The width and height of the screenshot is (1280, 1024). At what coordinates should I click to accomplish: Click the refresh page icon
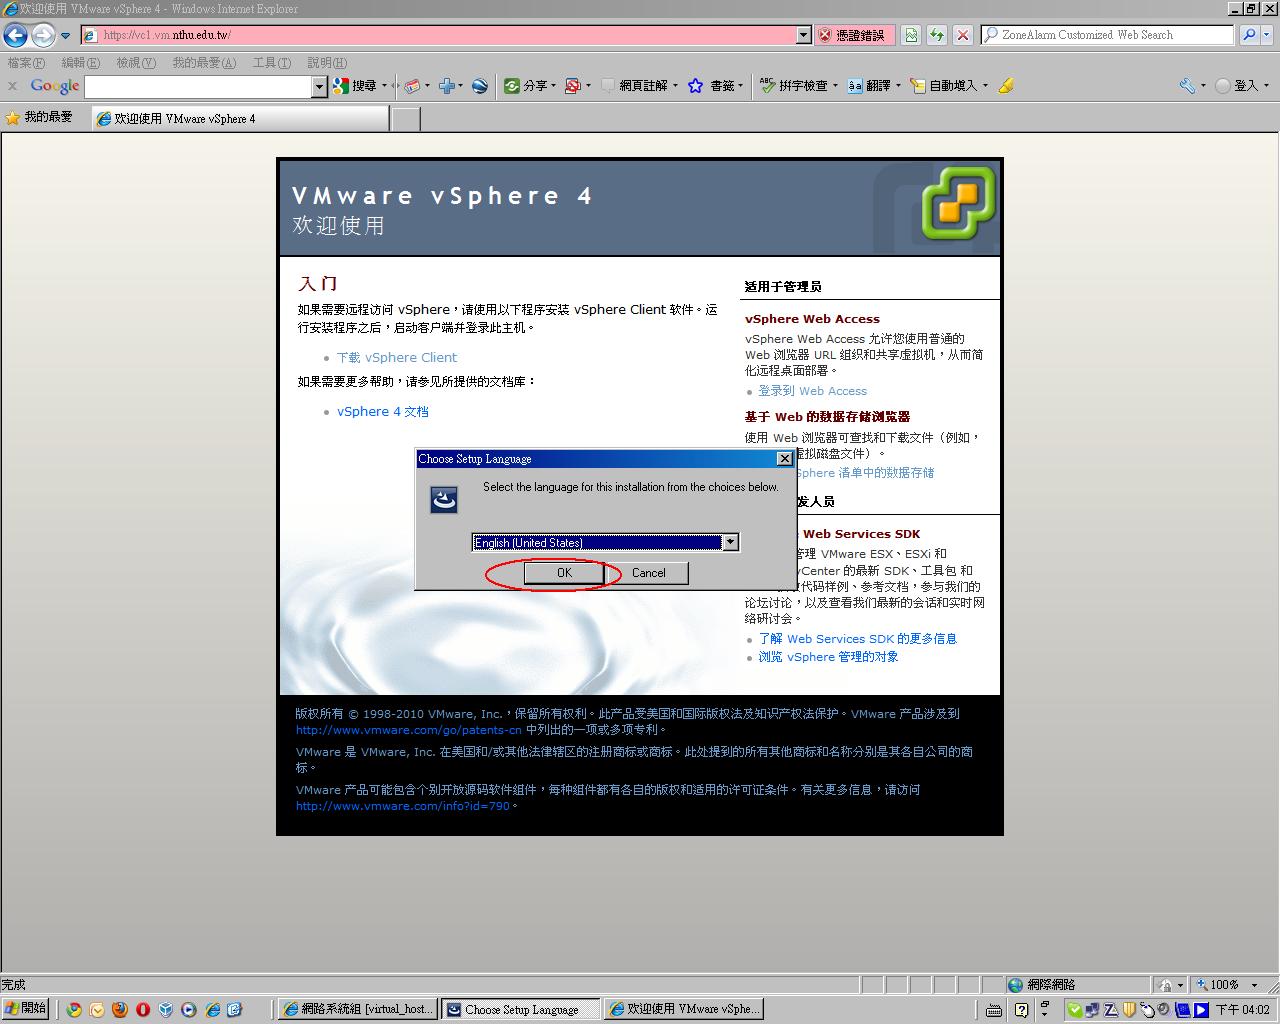[x=937, y=35]
